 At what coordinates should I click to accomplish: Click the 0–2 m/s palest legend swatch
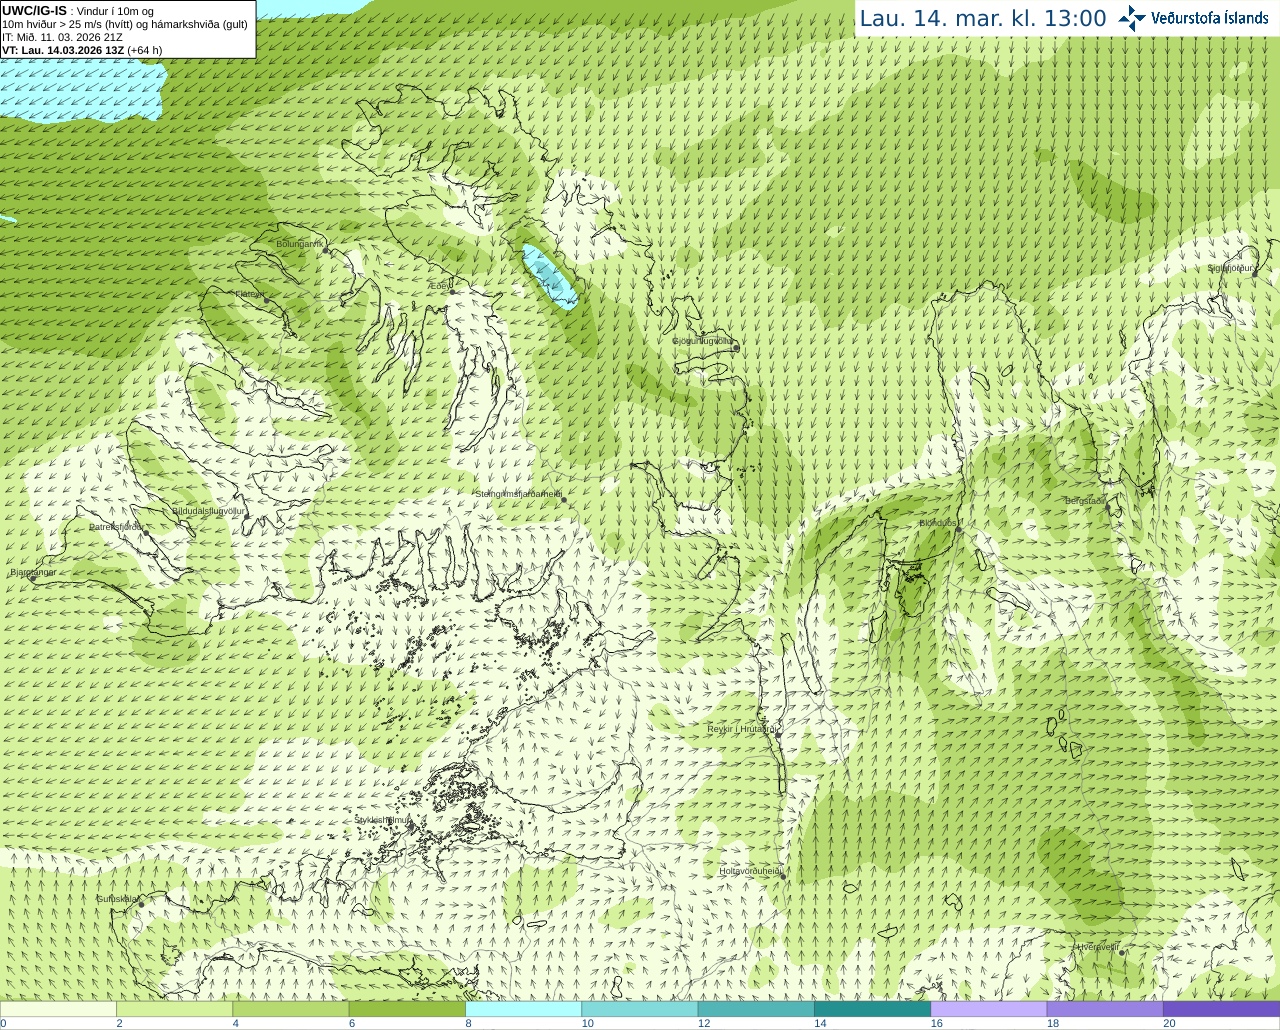59,1009
